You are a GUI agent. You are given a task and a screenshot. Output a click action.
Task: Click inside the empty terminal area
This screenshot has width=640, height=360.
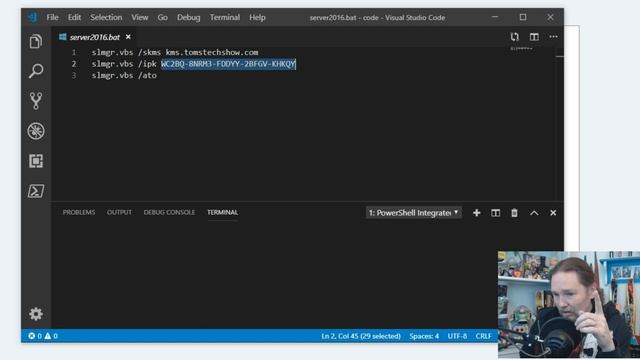[x=273, y=273]
